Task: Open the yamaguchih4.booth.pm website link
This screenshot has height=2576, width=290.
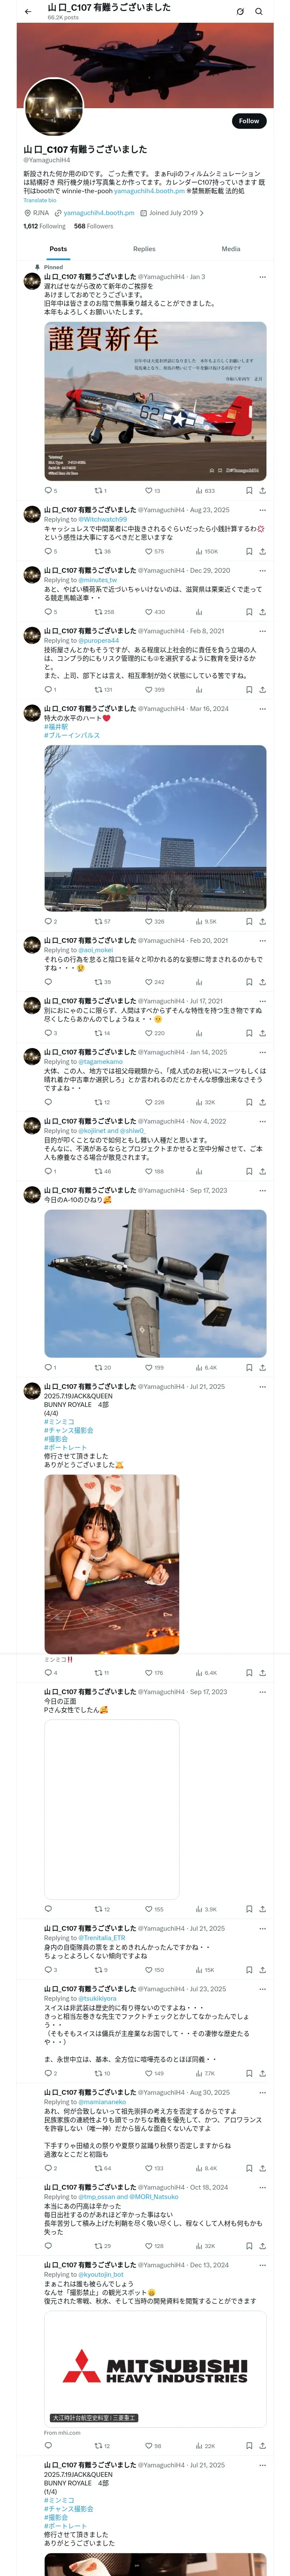Action: pyautogui.click(x=99, y=213)
